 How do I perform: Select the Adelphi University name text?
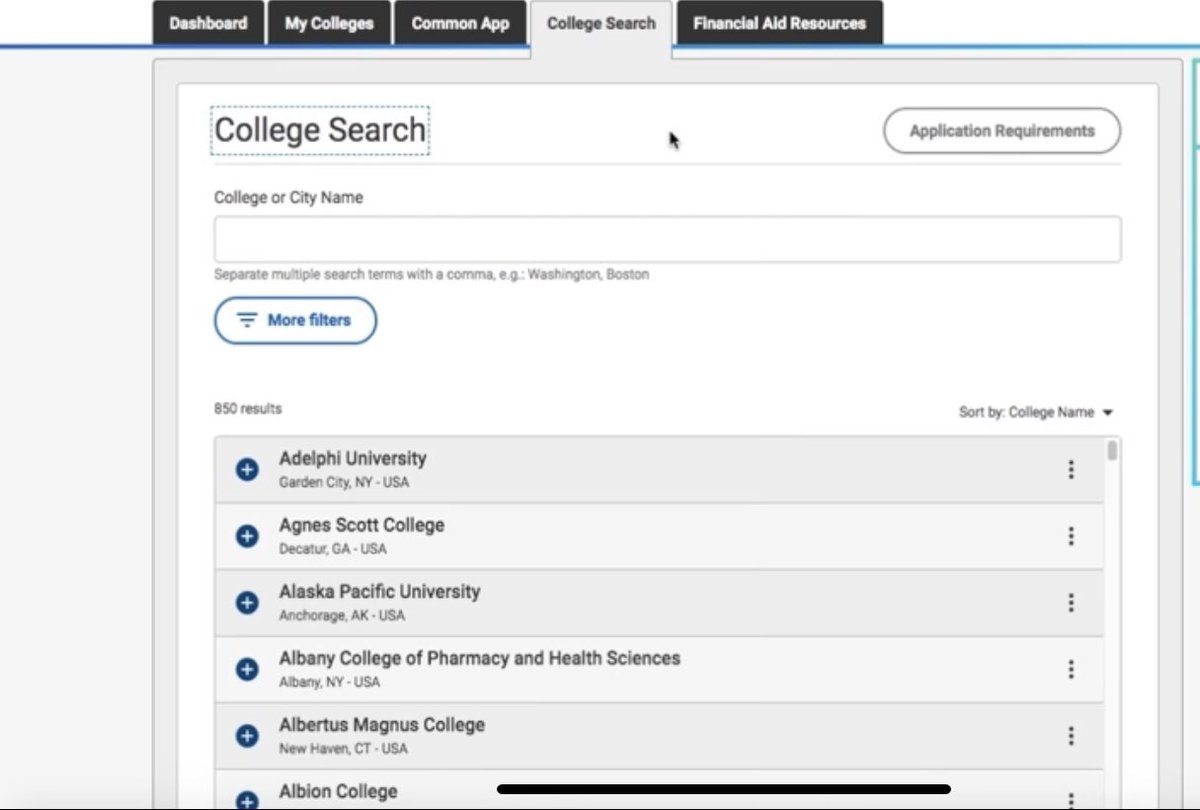click(x=353, y=459)
